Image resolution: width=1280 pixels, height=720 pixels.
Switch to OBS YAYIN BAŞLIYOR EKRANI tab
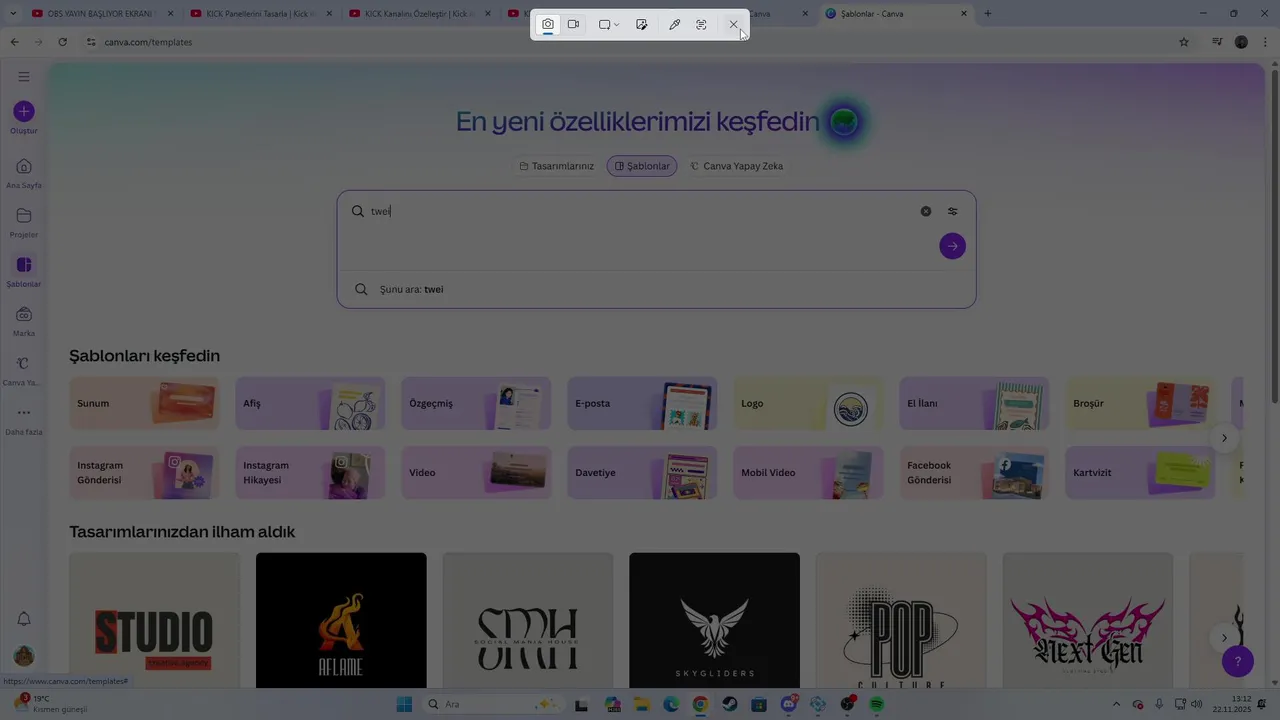[x=100, y=14]
